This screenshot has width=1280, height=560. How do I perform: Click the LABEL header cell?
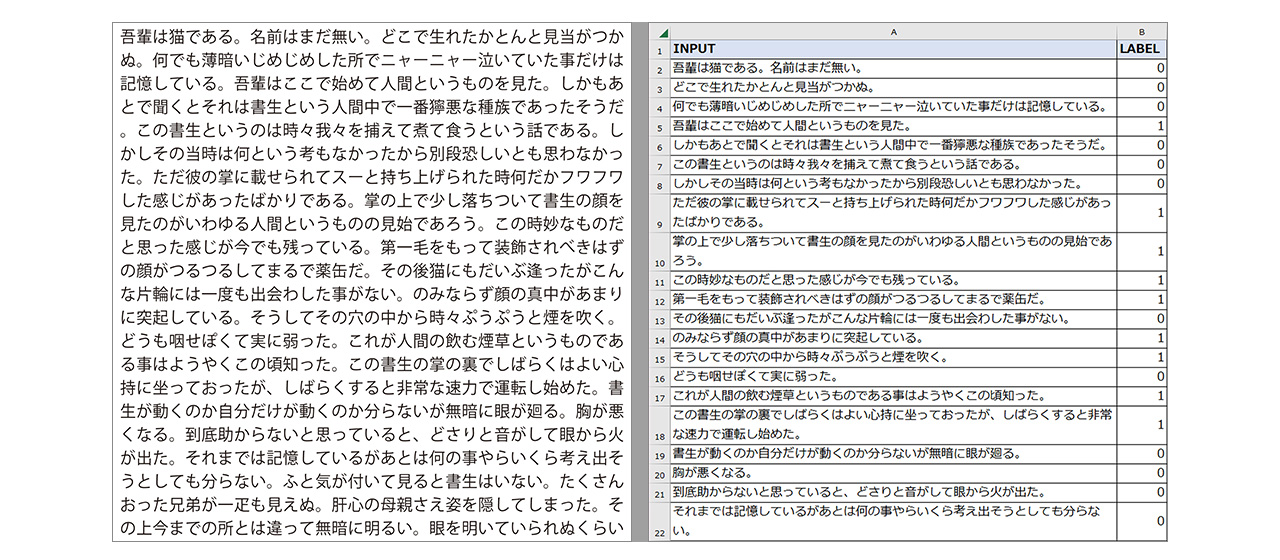(x=1141, y=49)
